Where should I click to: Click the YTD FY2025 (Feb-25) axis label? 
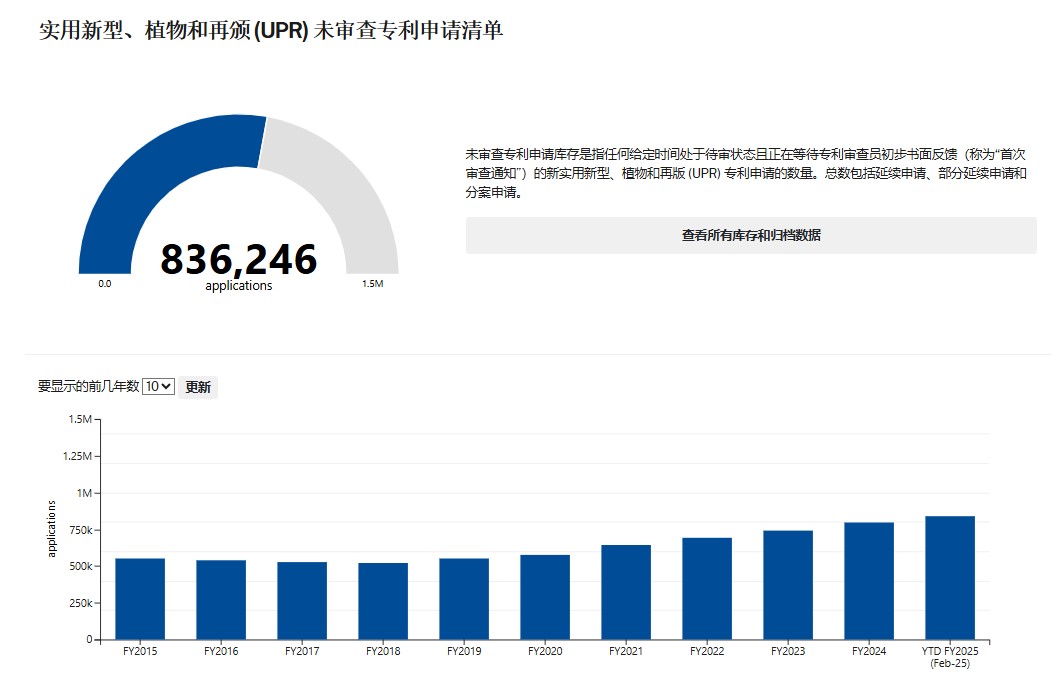click(950, 656)
